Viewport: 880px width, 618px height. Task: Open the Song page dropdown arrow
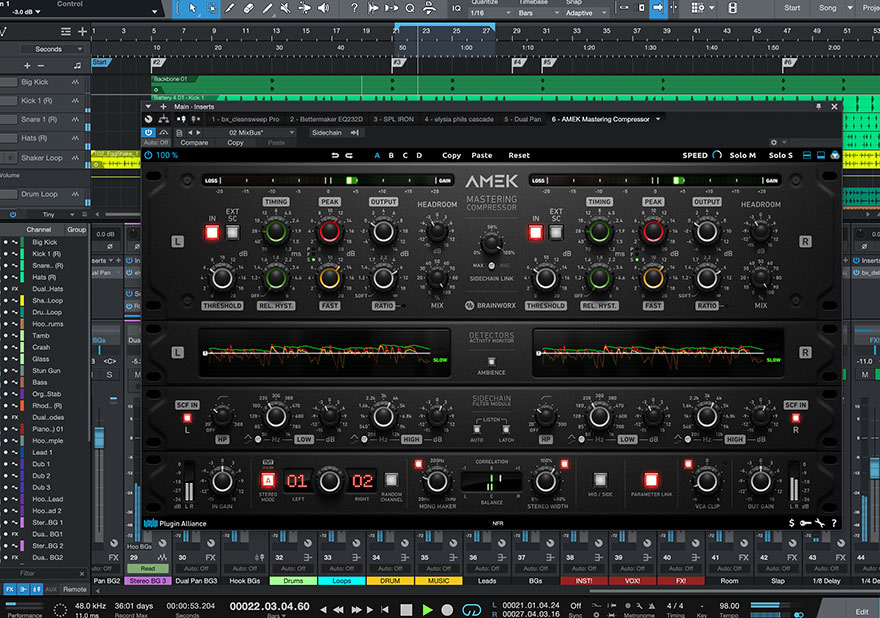tap(850, 8)
